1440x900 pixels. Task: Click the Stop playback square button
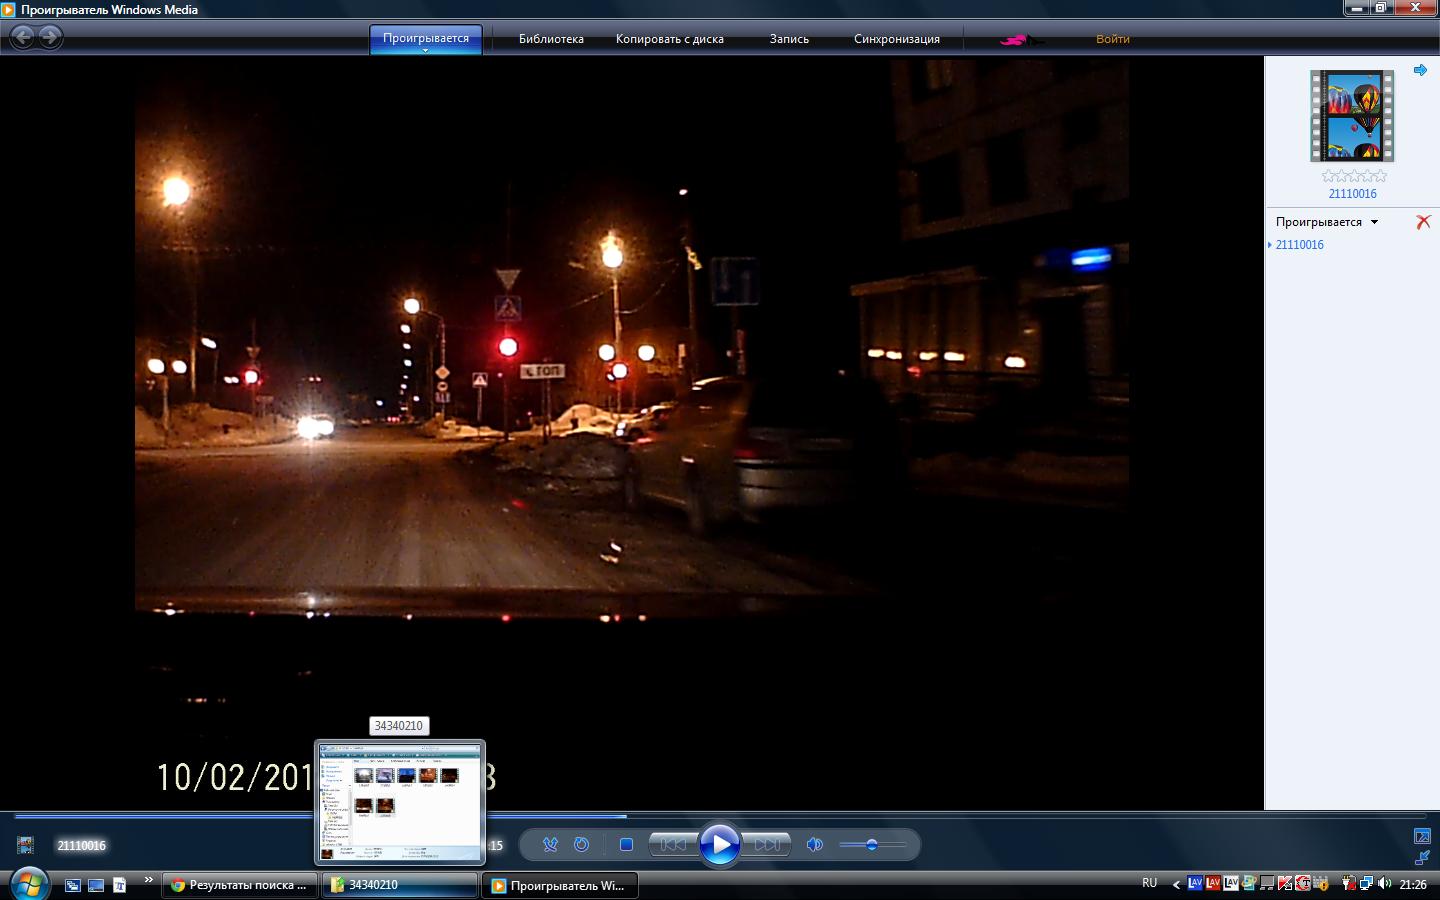click(x=626, y=845)
